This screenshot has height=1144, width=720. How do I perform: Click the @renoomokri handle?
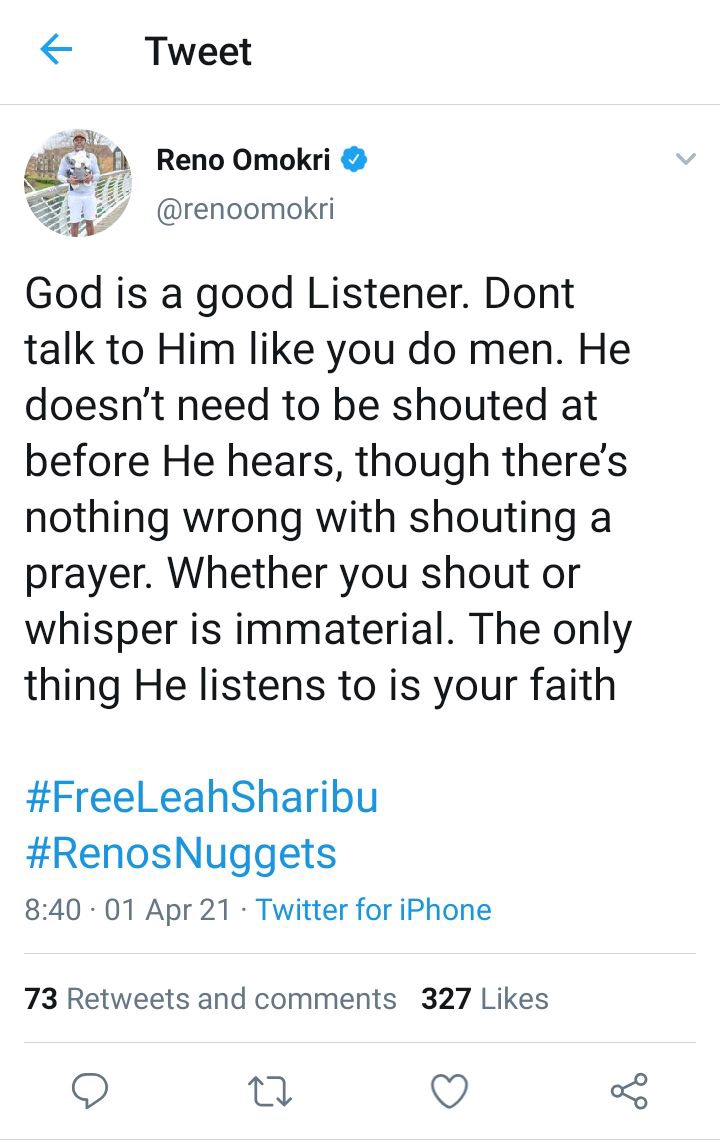click(x=245, y=209)
